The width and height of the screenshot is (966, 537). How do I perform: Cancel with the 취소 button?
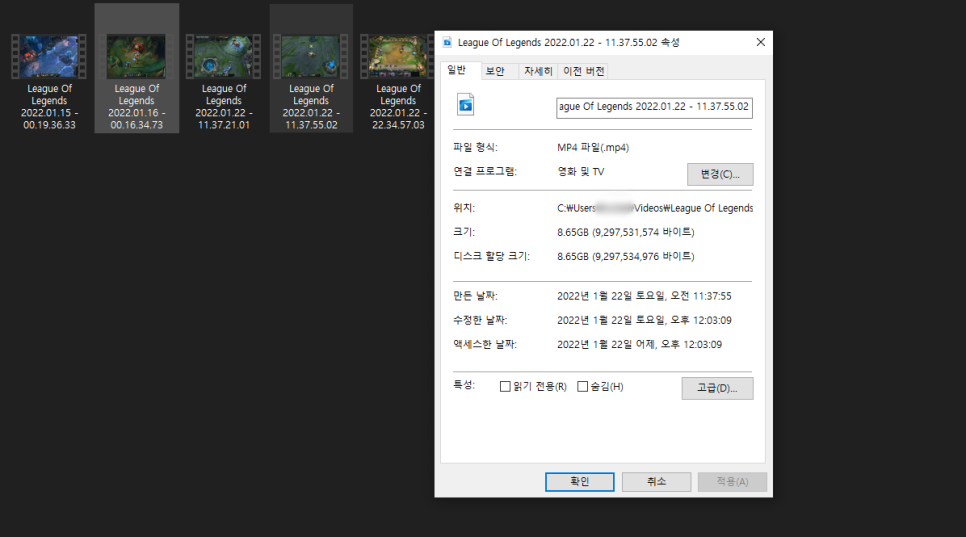point(656,482)
